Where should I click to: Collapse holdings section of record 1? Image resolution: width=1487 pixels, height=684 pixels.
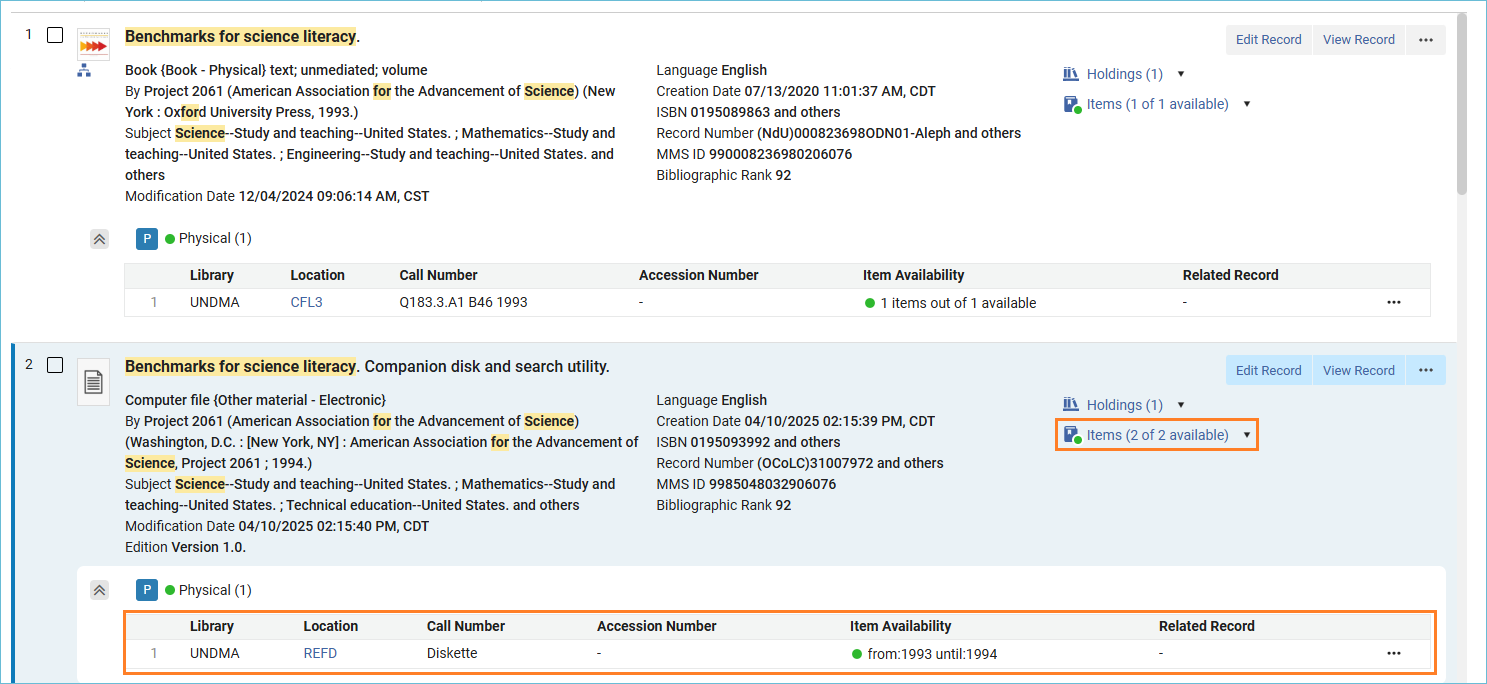(99, 239)
